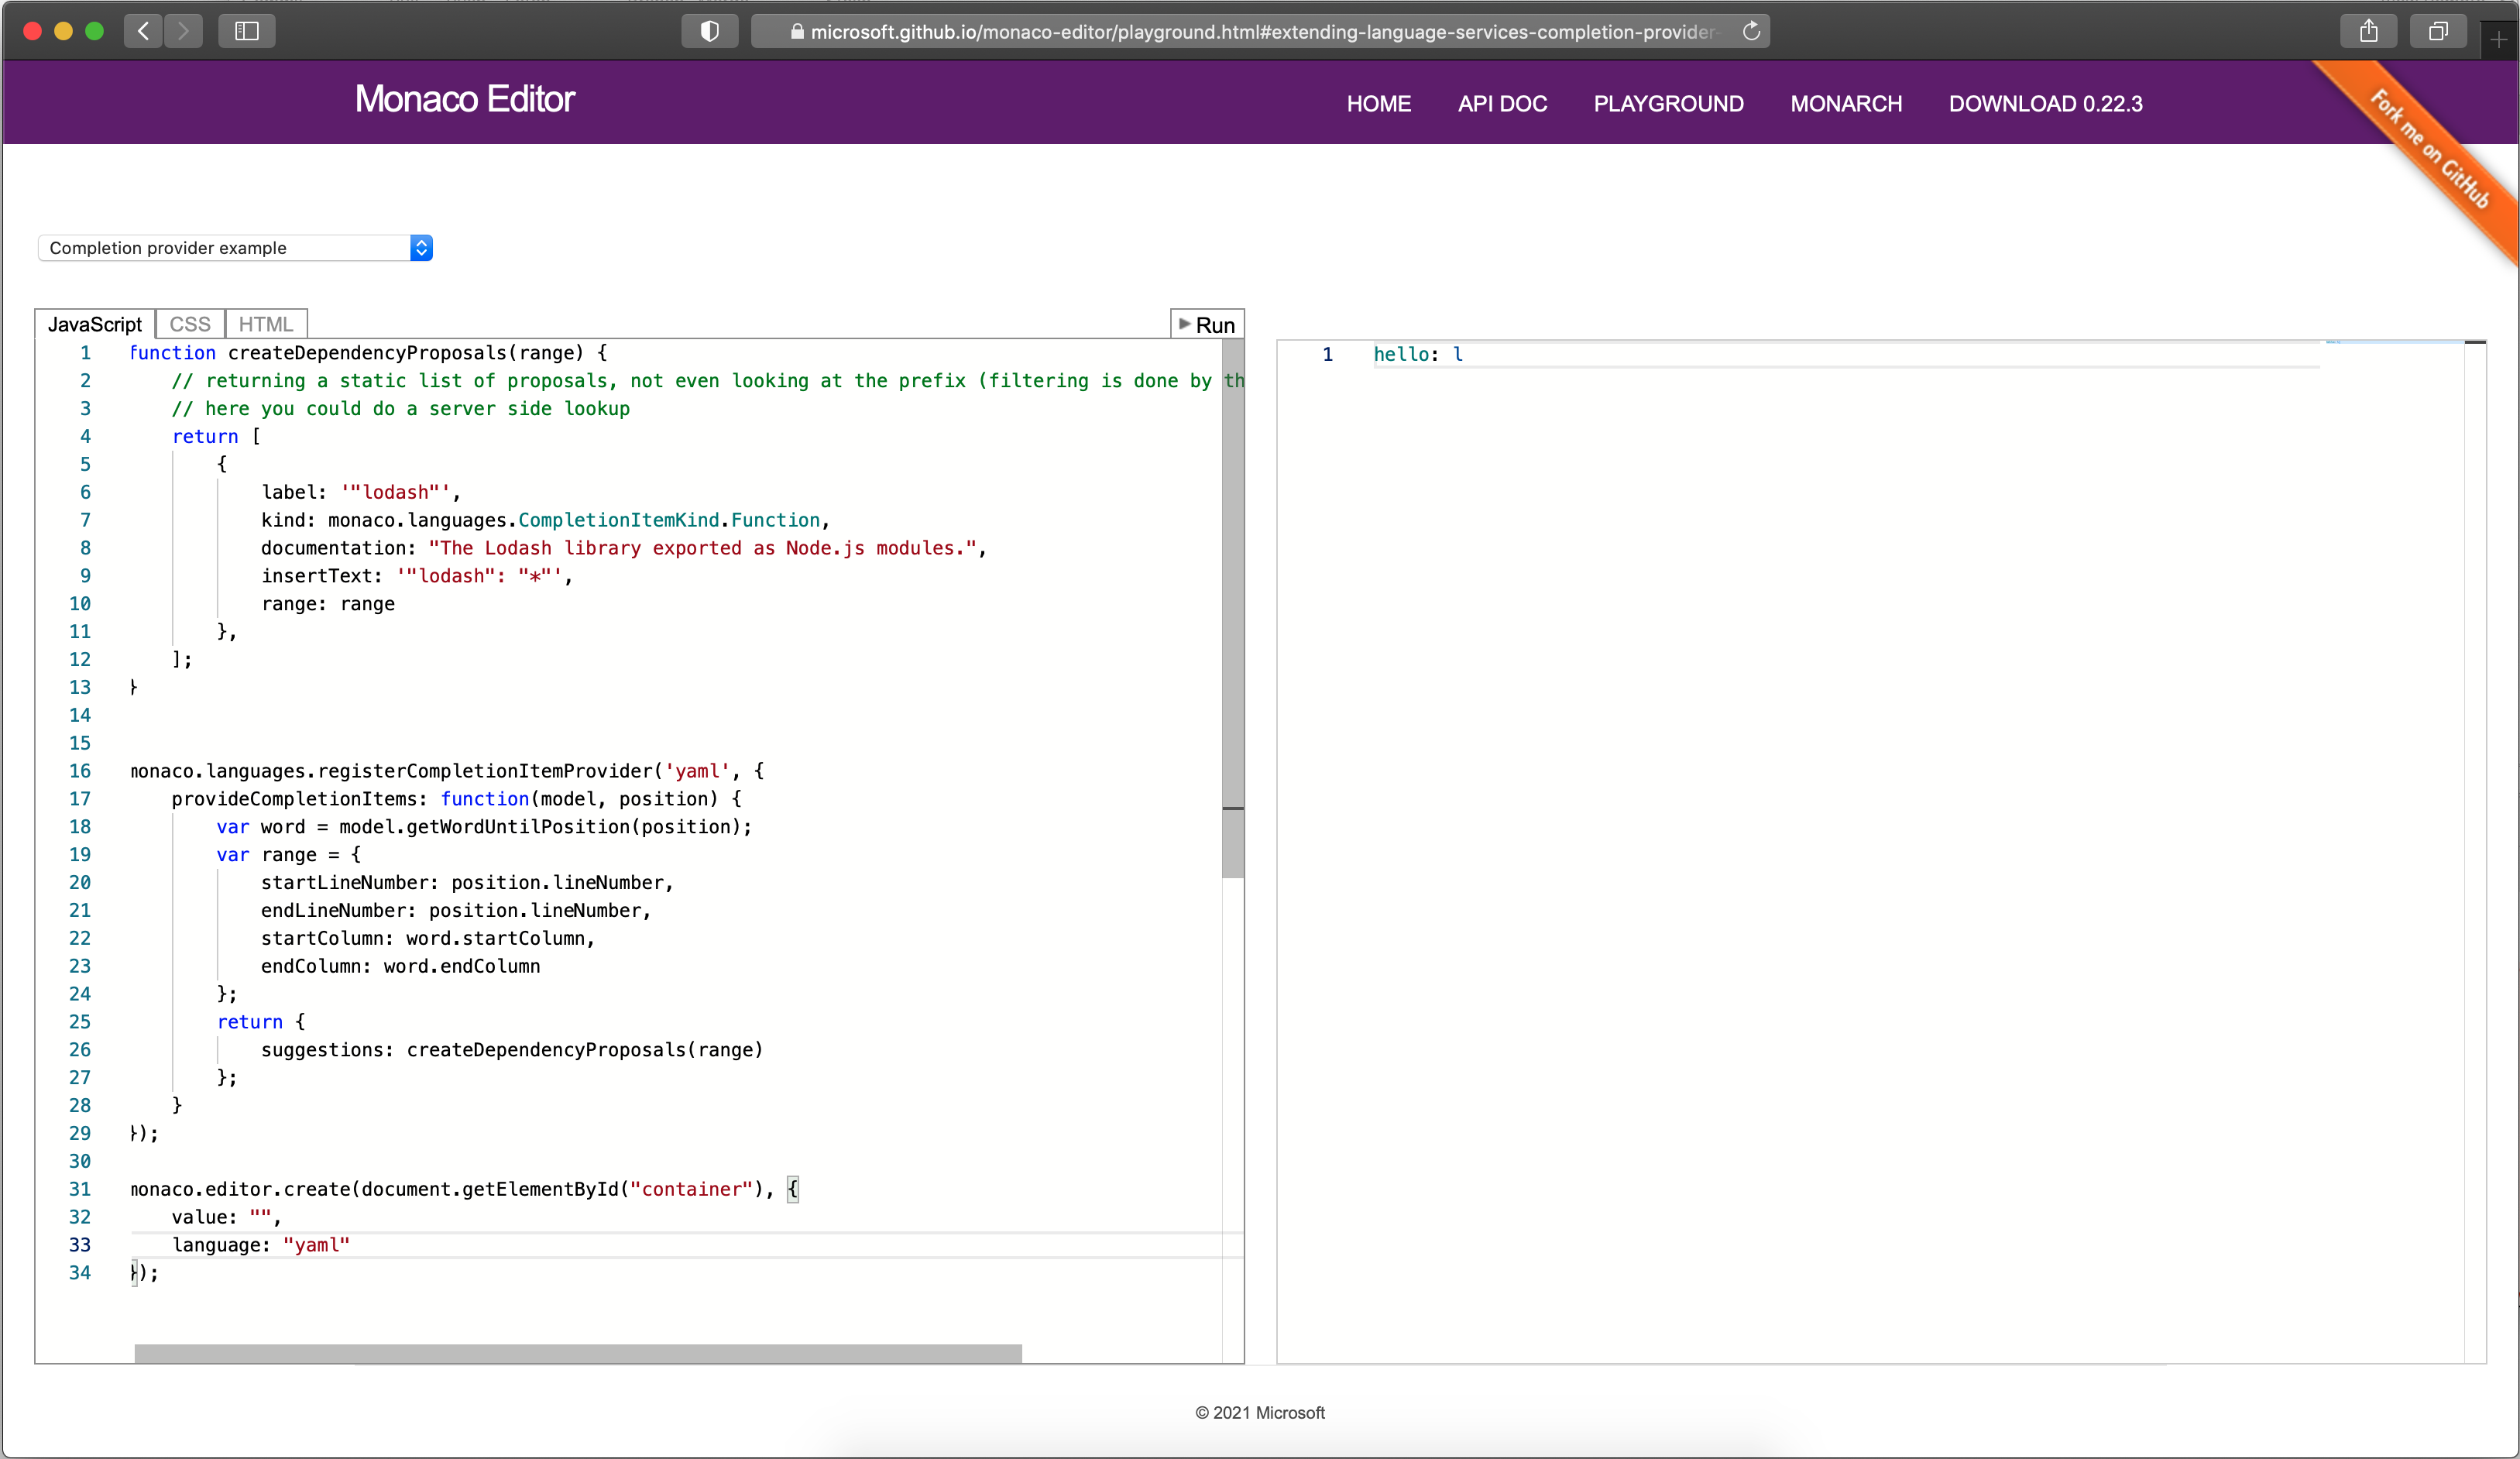Open the API DOC link
The image size is (2520, 1459).
click(x=1502, y=103)
